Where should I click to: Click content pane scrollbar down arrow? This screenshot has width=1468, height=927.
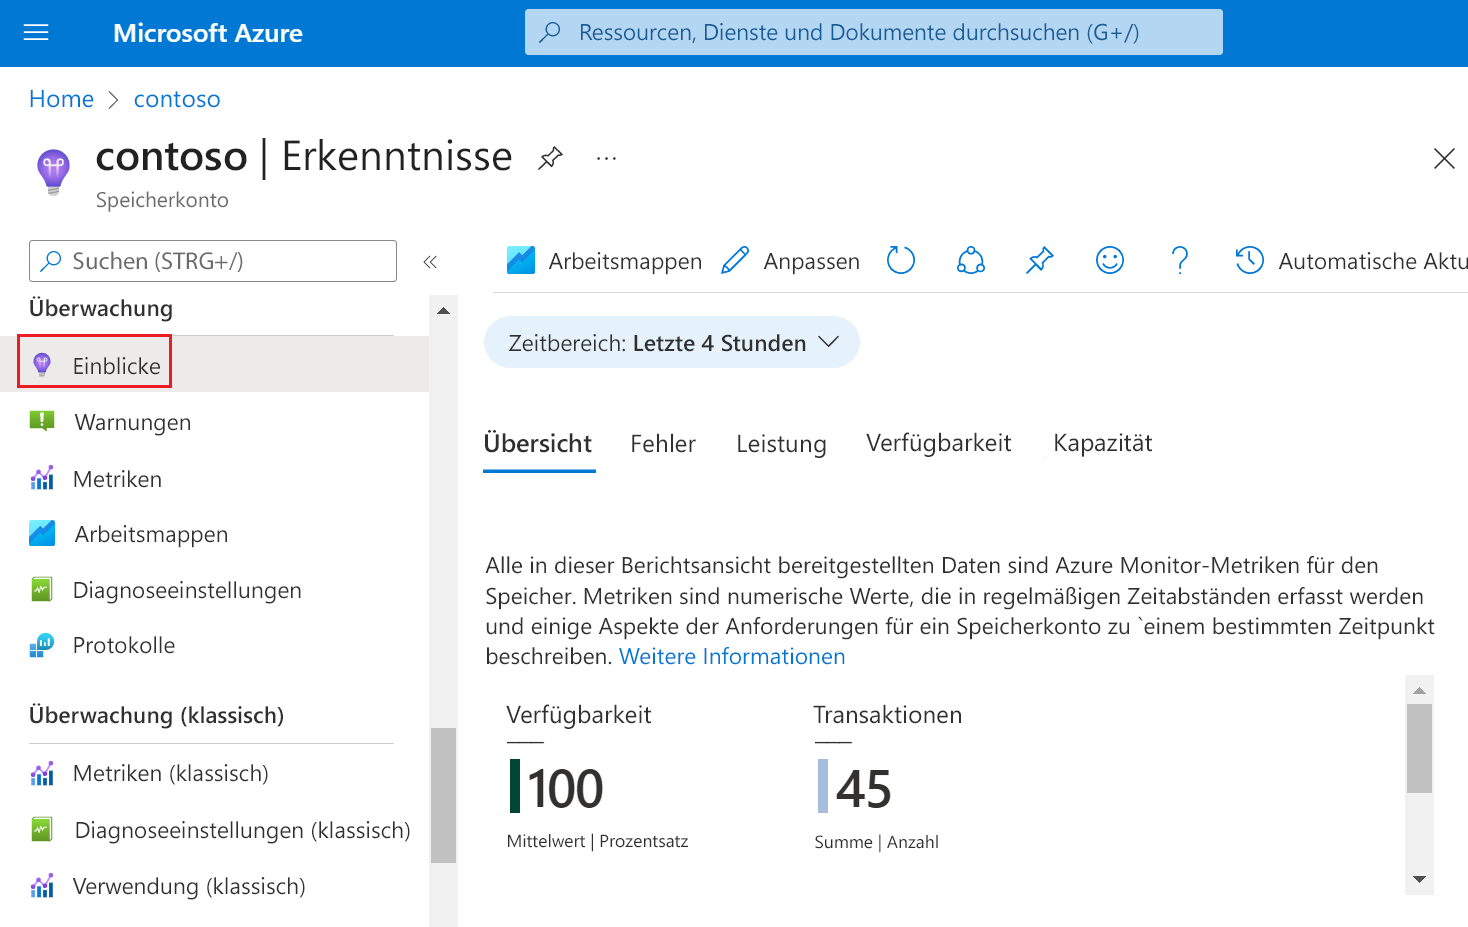[1419, 879]
